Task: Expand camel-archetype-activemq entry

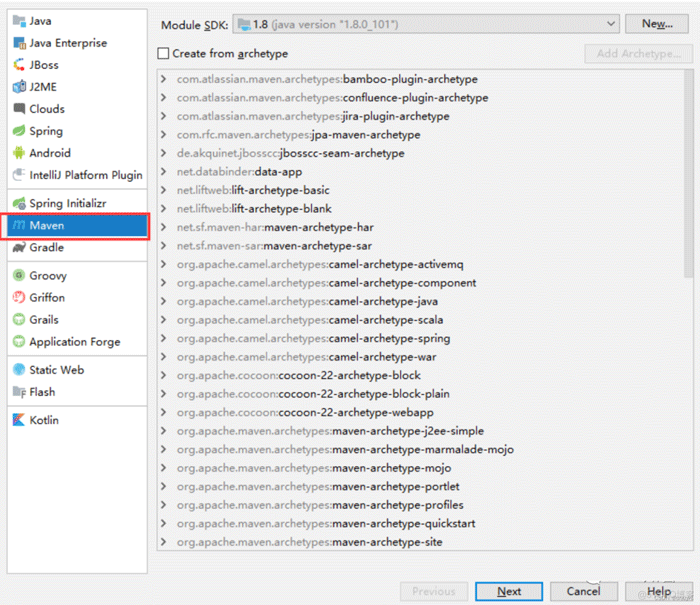Action: point(163,264)
